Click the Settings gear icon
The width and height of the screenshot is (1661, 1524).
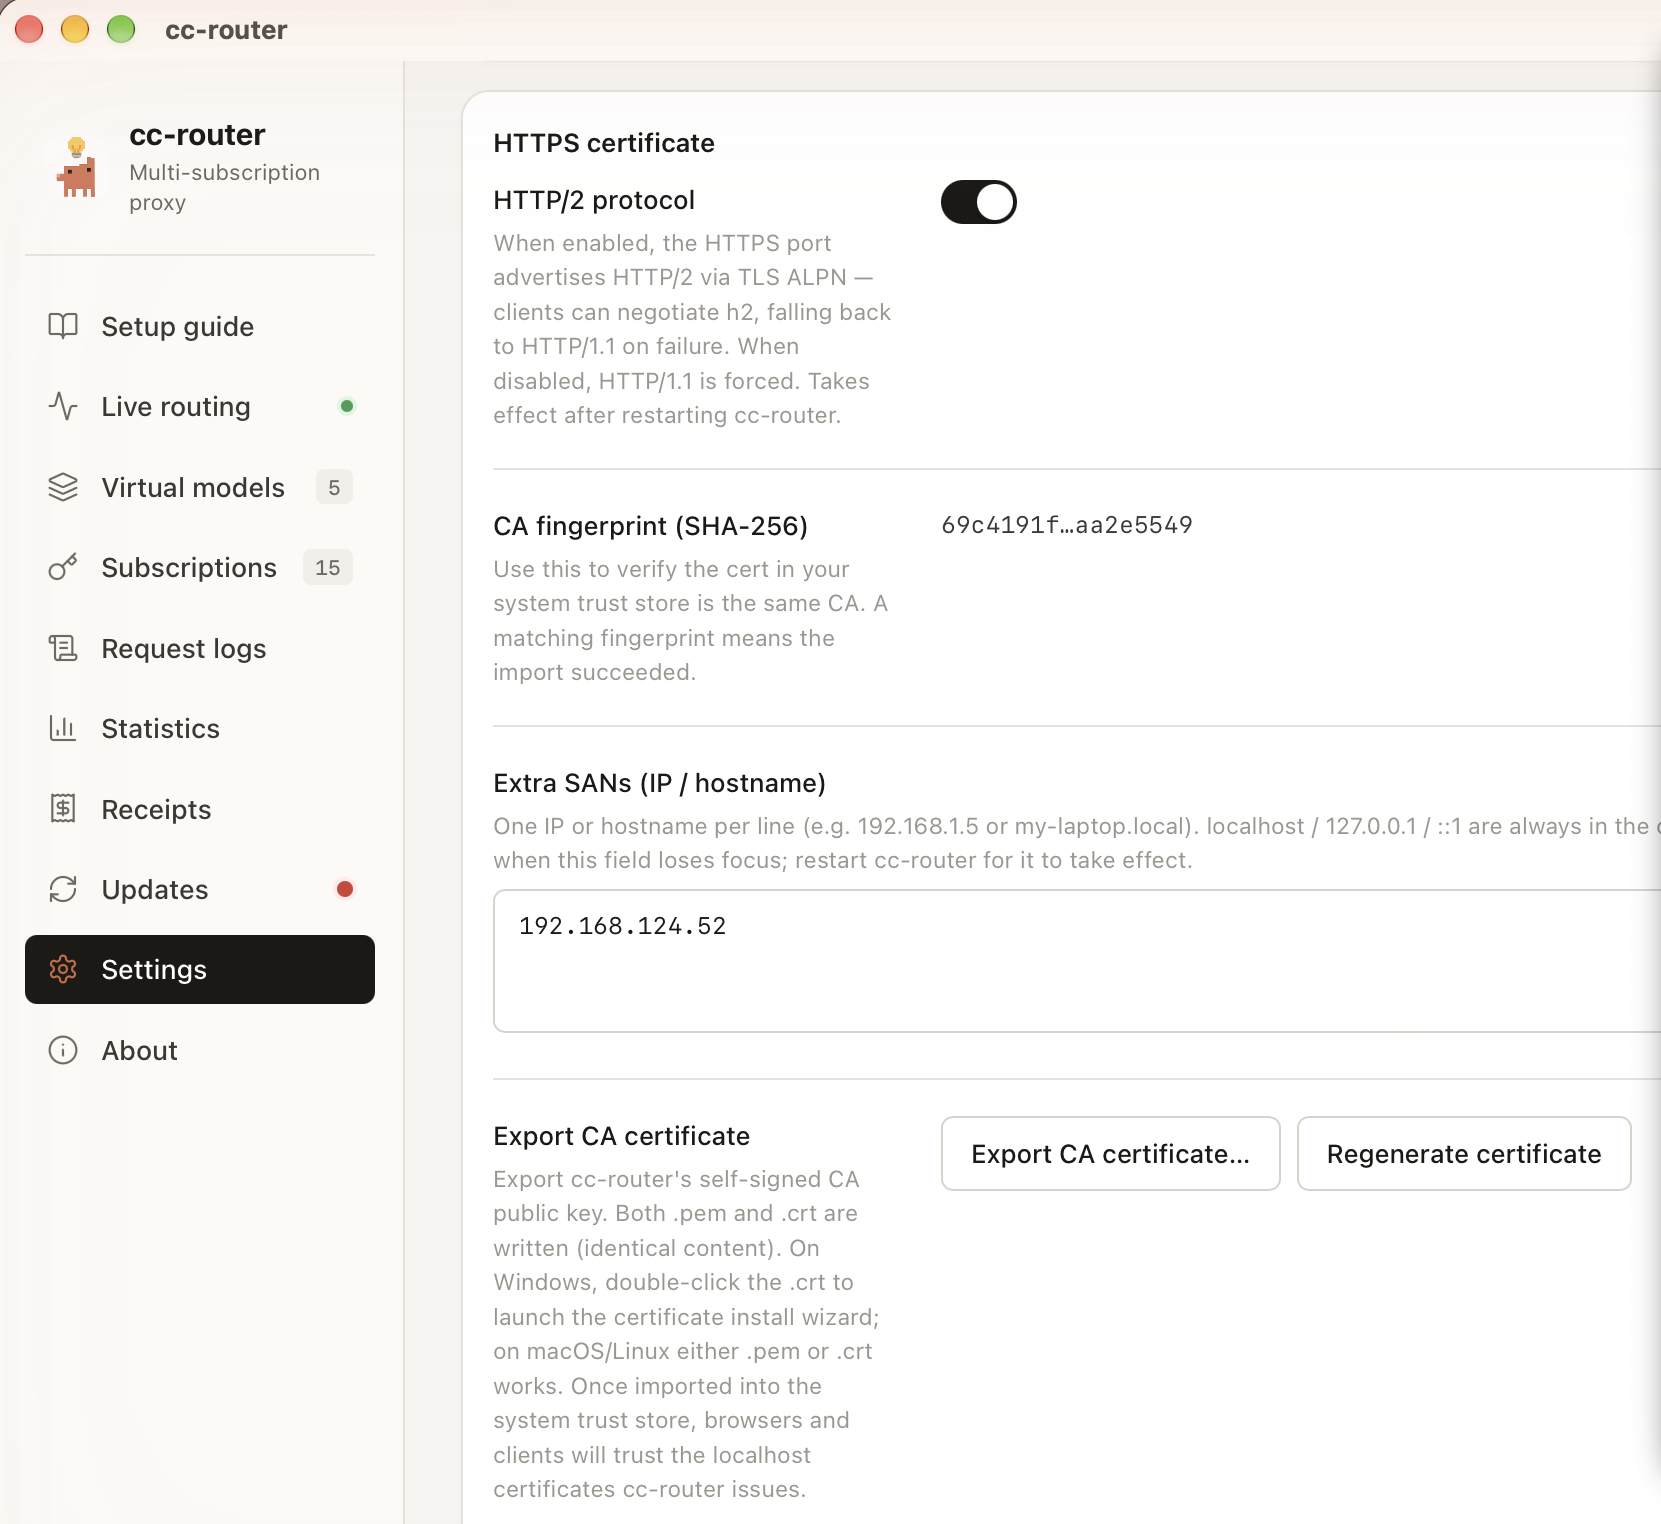point(63,969)
